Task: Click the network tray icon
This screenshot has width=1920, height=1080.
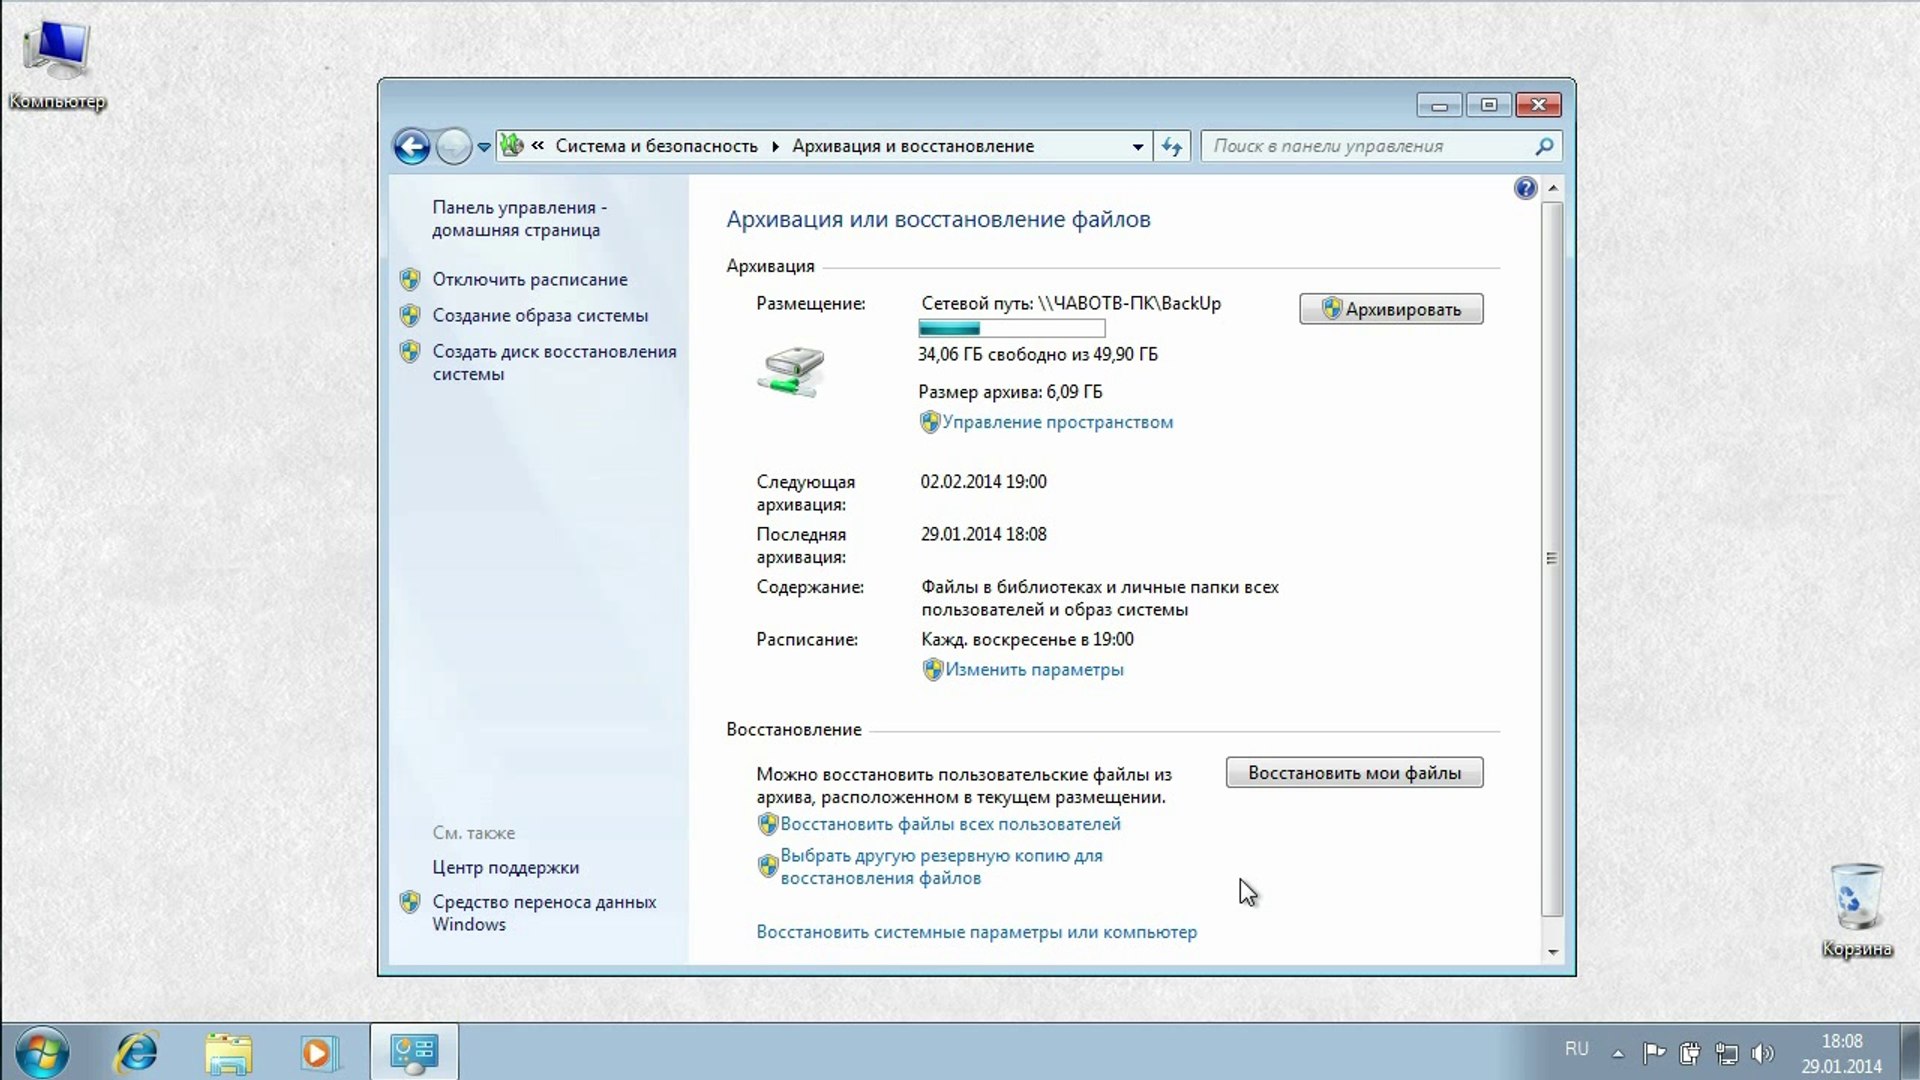Action: coord(1727,1052)
